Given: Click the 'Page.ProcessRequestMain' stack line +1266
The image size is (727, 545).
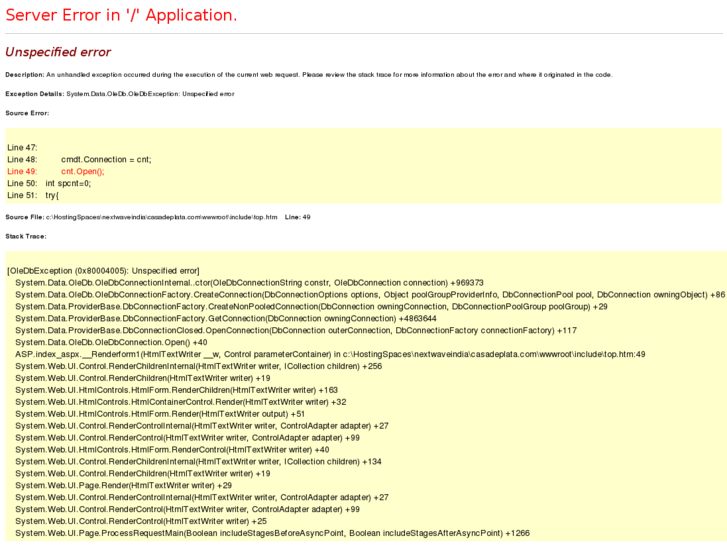Looking at the screenshot, I should click(x=273, y=533).
